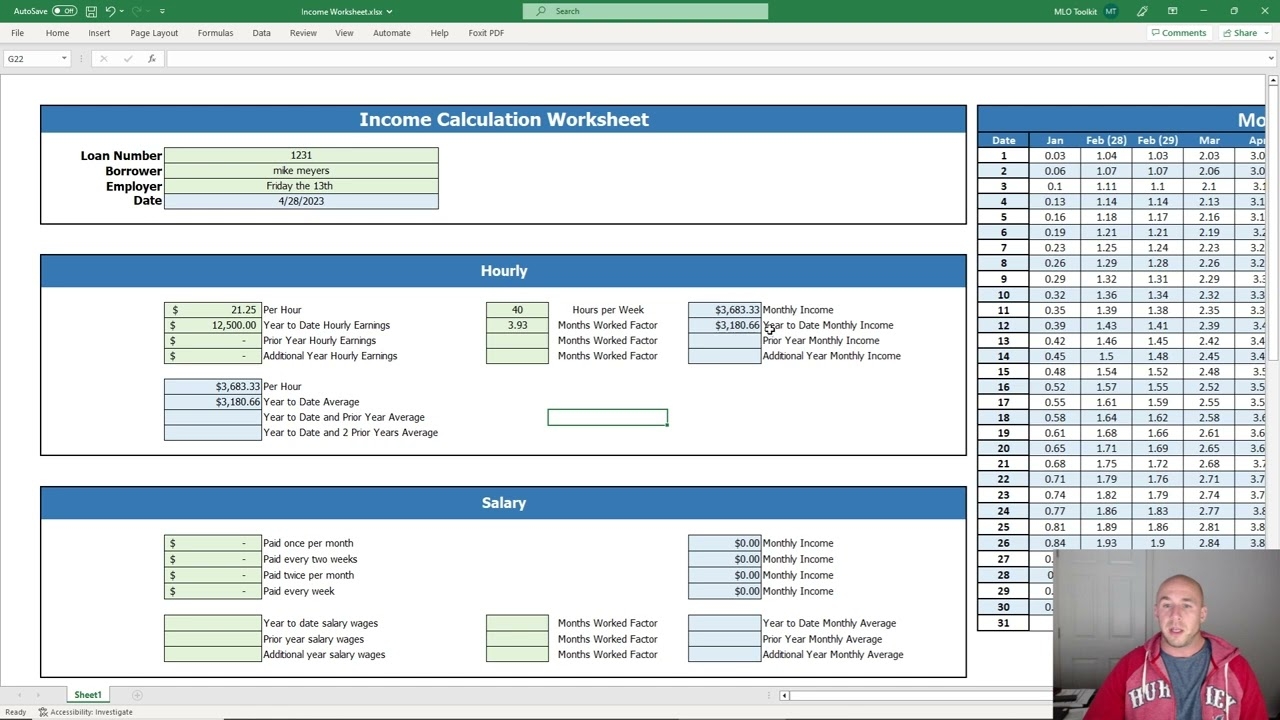
Task: Switch to the Formulas ribbon tab
Action: [215, 32]
